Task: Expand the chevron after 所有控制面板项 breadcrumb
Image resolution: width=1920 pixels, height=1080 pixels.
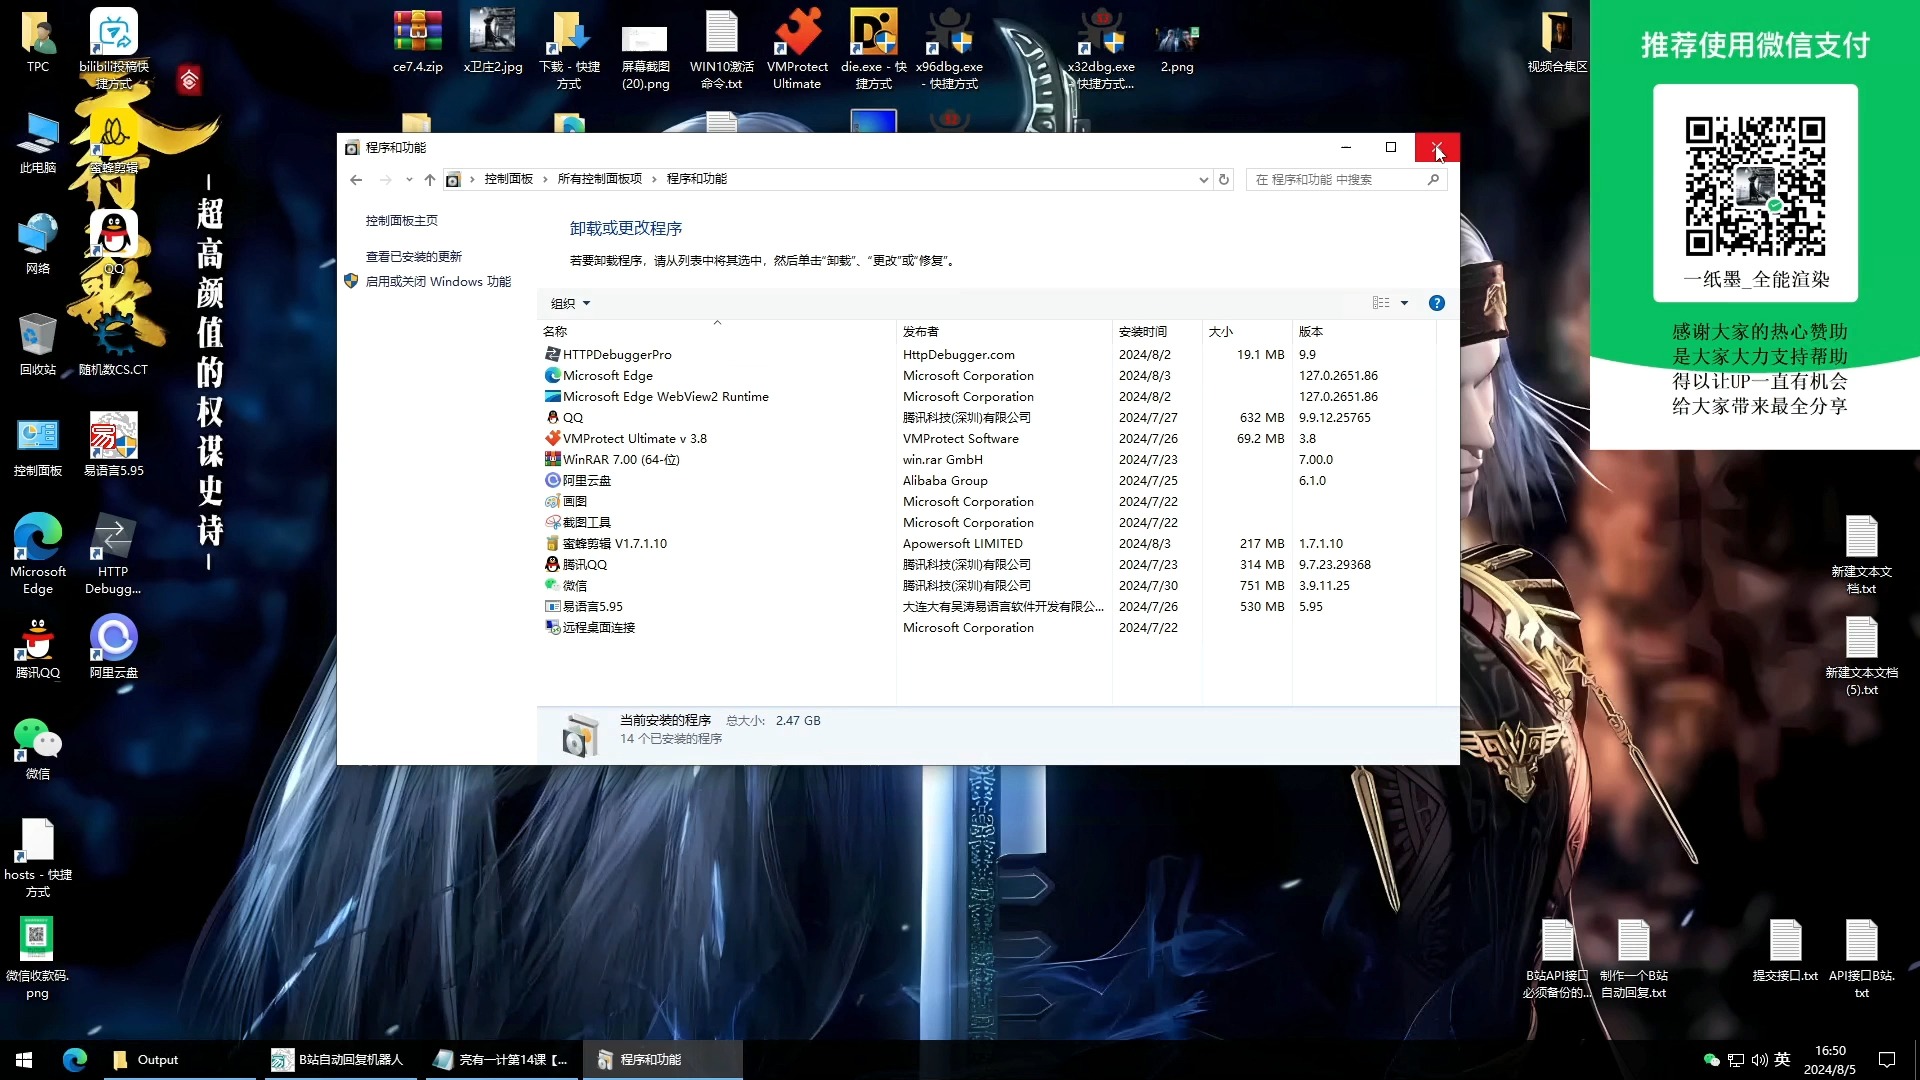Action: (x=654, y=179)
